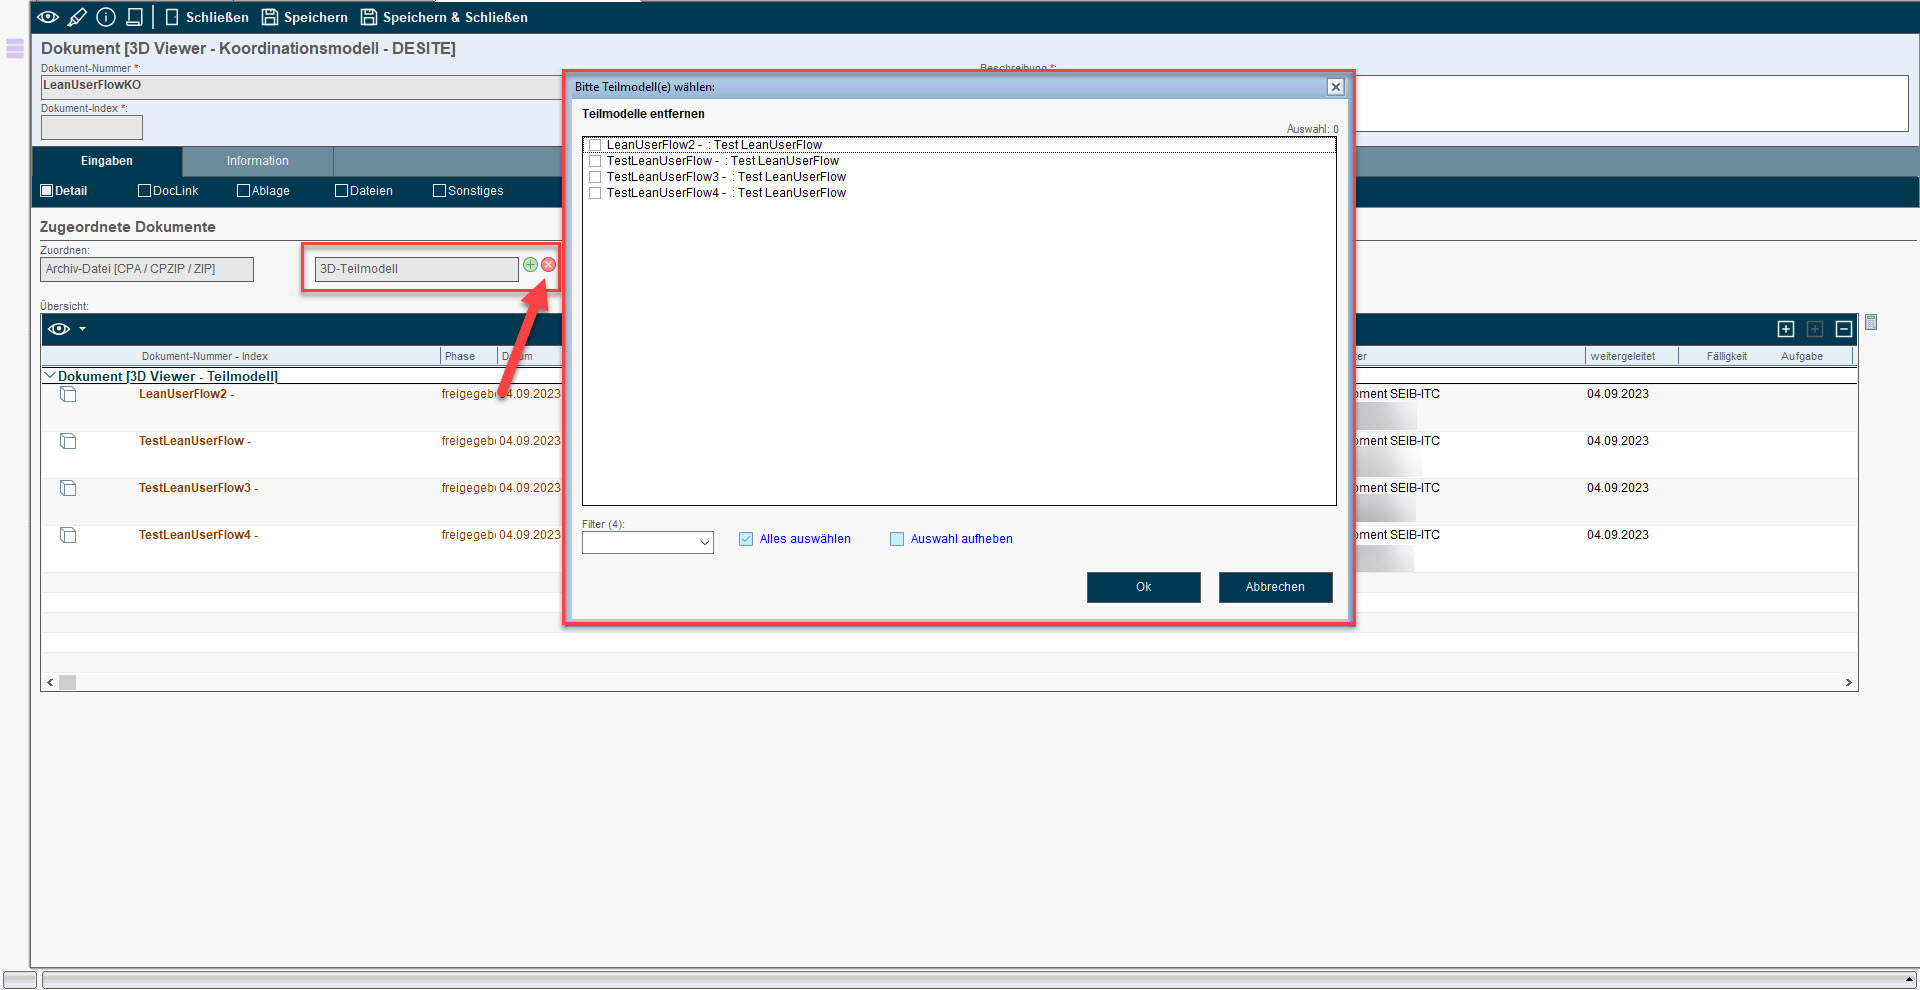
Task: Click the pen edit icon in top toolbar
Action: pyautogui.click(x=77, y=17)
